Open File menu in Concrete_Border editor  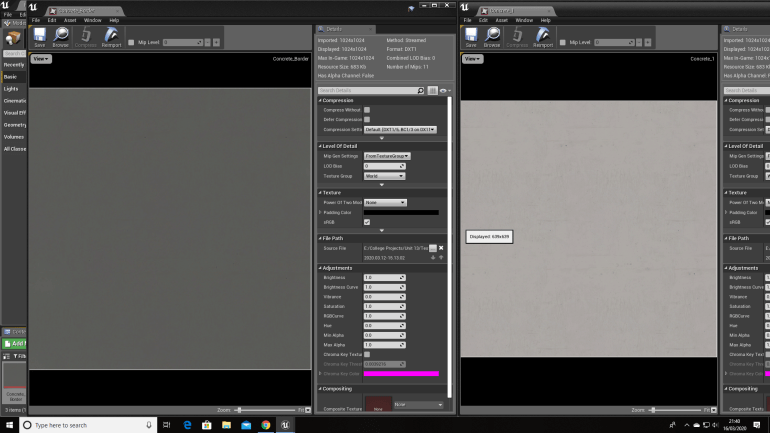36,20
